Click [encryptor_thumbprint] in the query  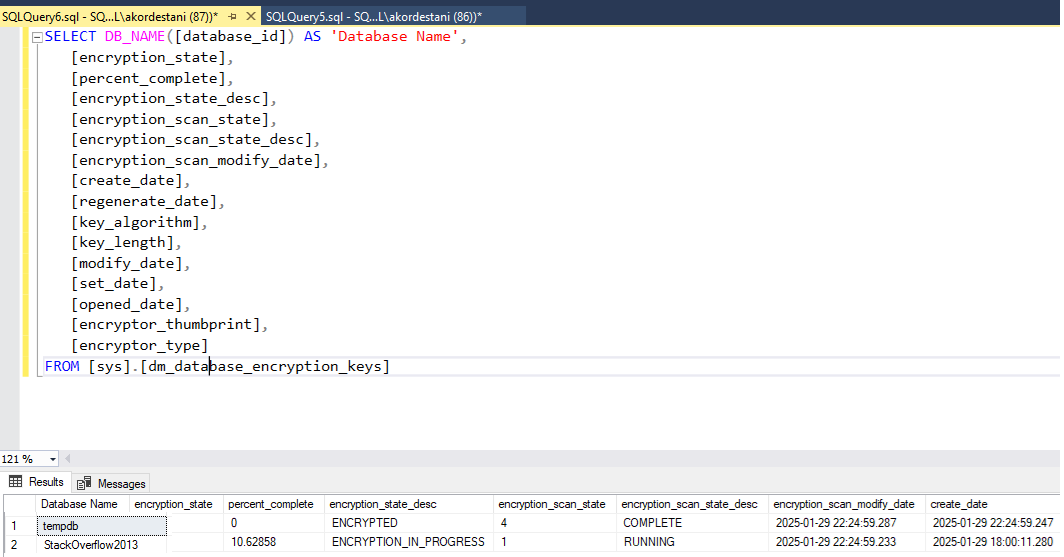(166, 325)
